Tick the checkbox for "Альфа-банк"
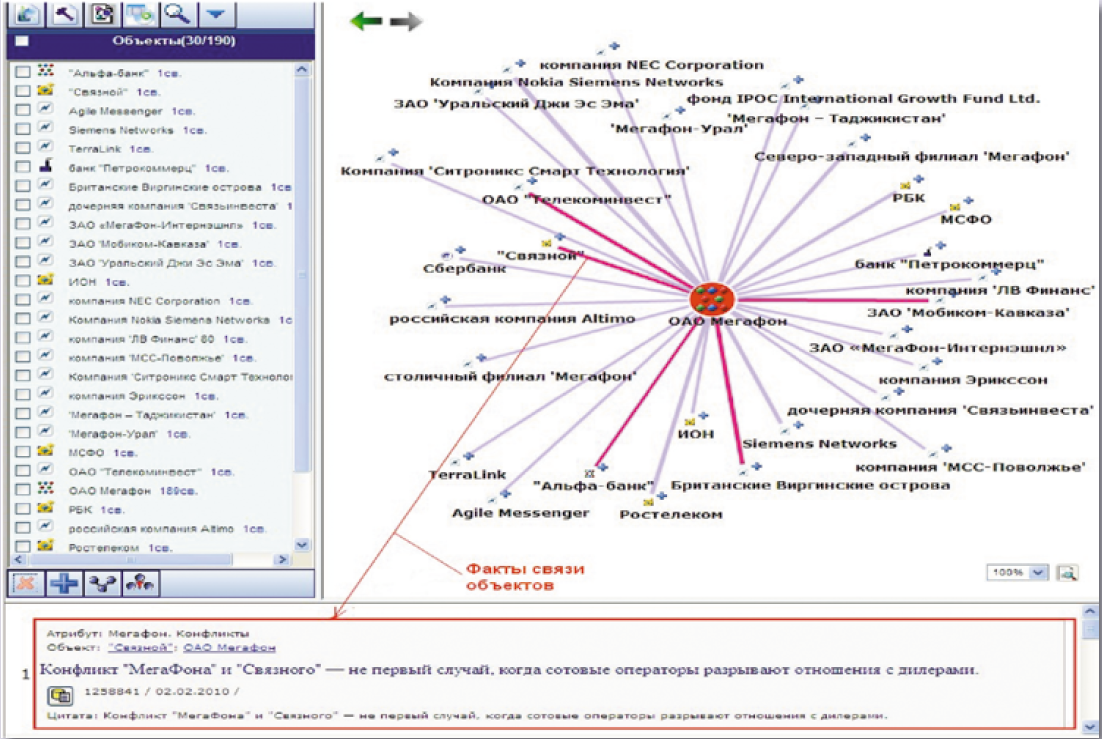The image size is (1102, 739). (23, 72)
